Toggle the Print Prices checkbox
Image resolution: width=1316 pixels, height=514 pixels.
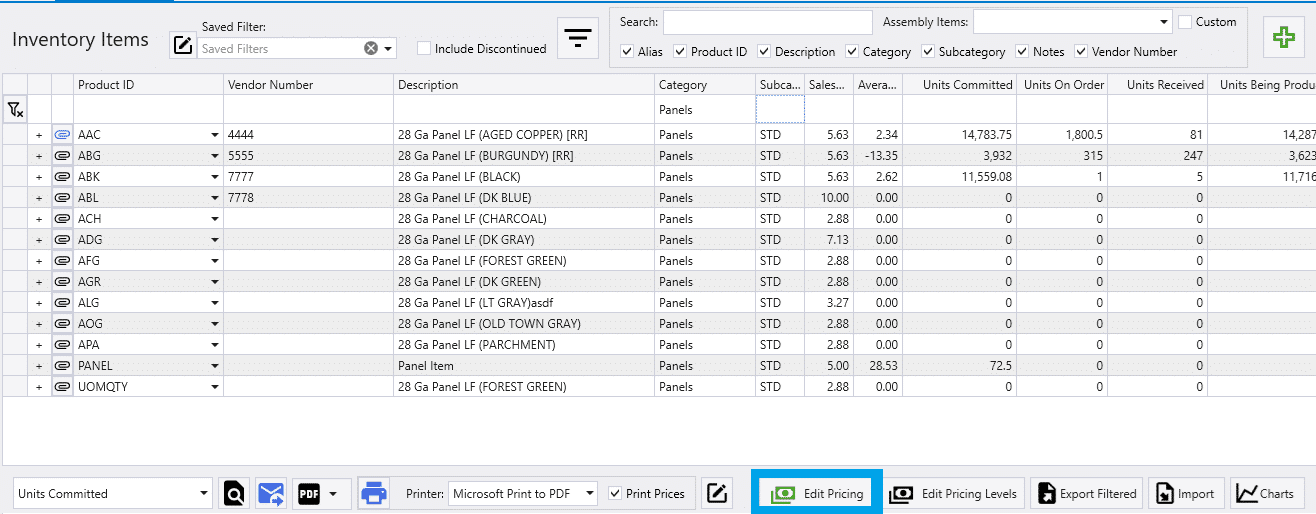615,493
